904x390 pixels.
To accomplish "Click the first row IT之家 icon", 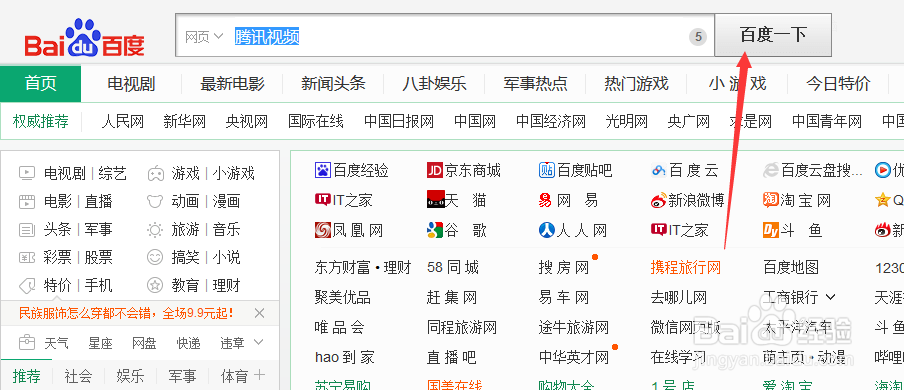I will click(322, 200).
